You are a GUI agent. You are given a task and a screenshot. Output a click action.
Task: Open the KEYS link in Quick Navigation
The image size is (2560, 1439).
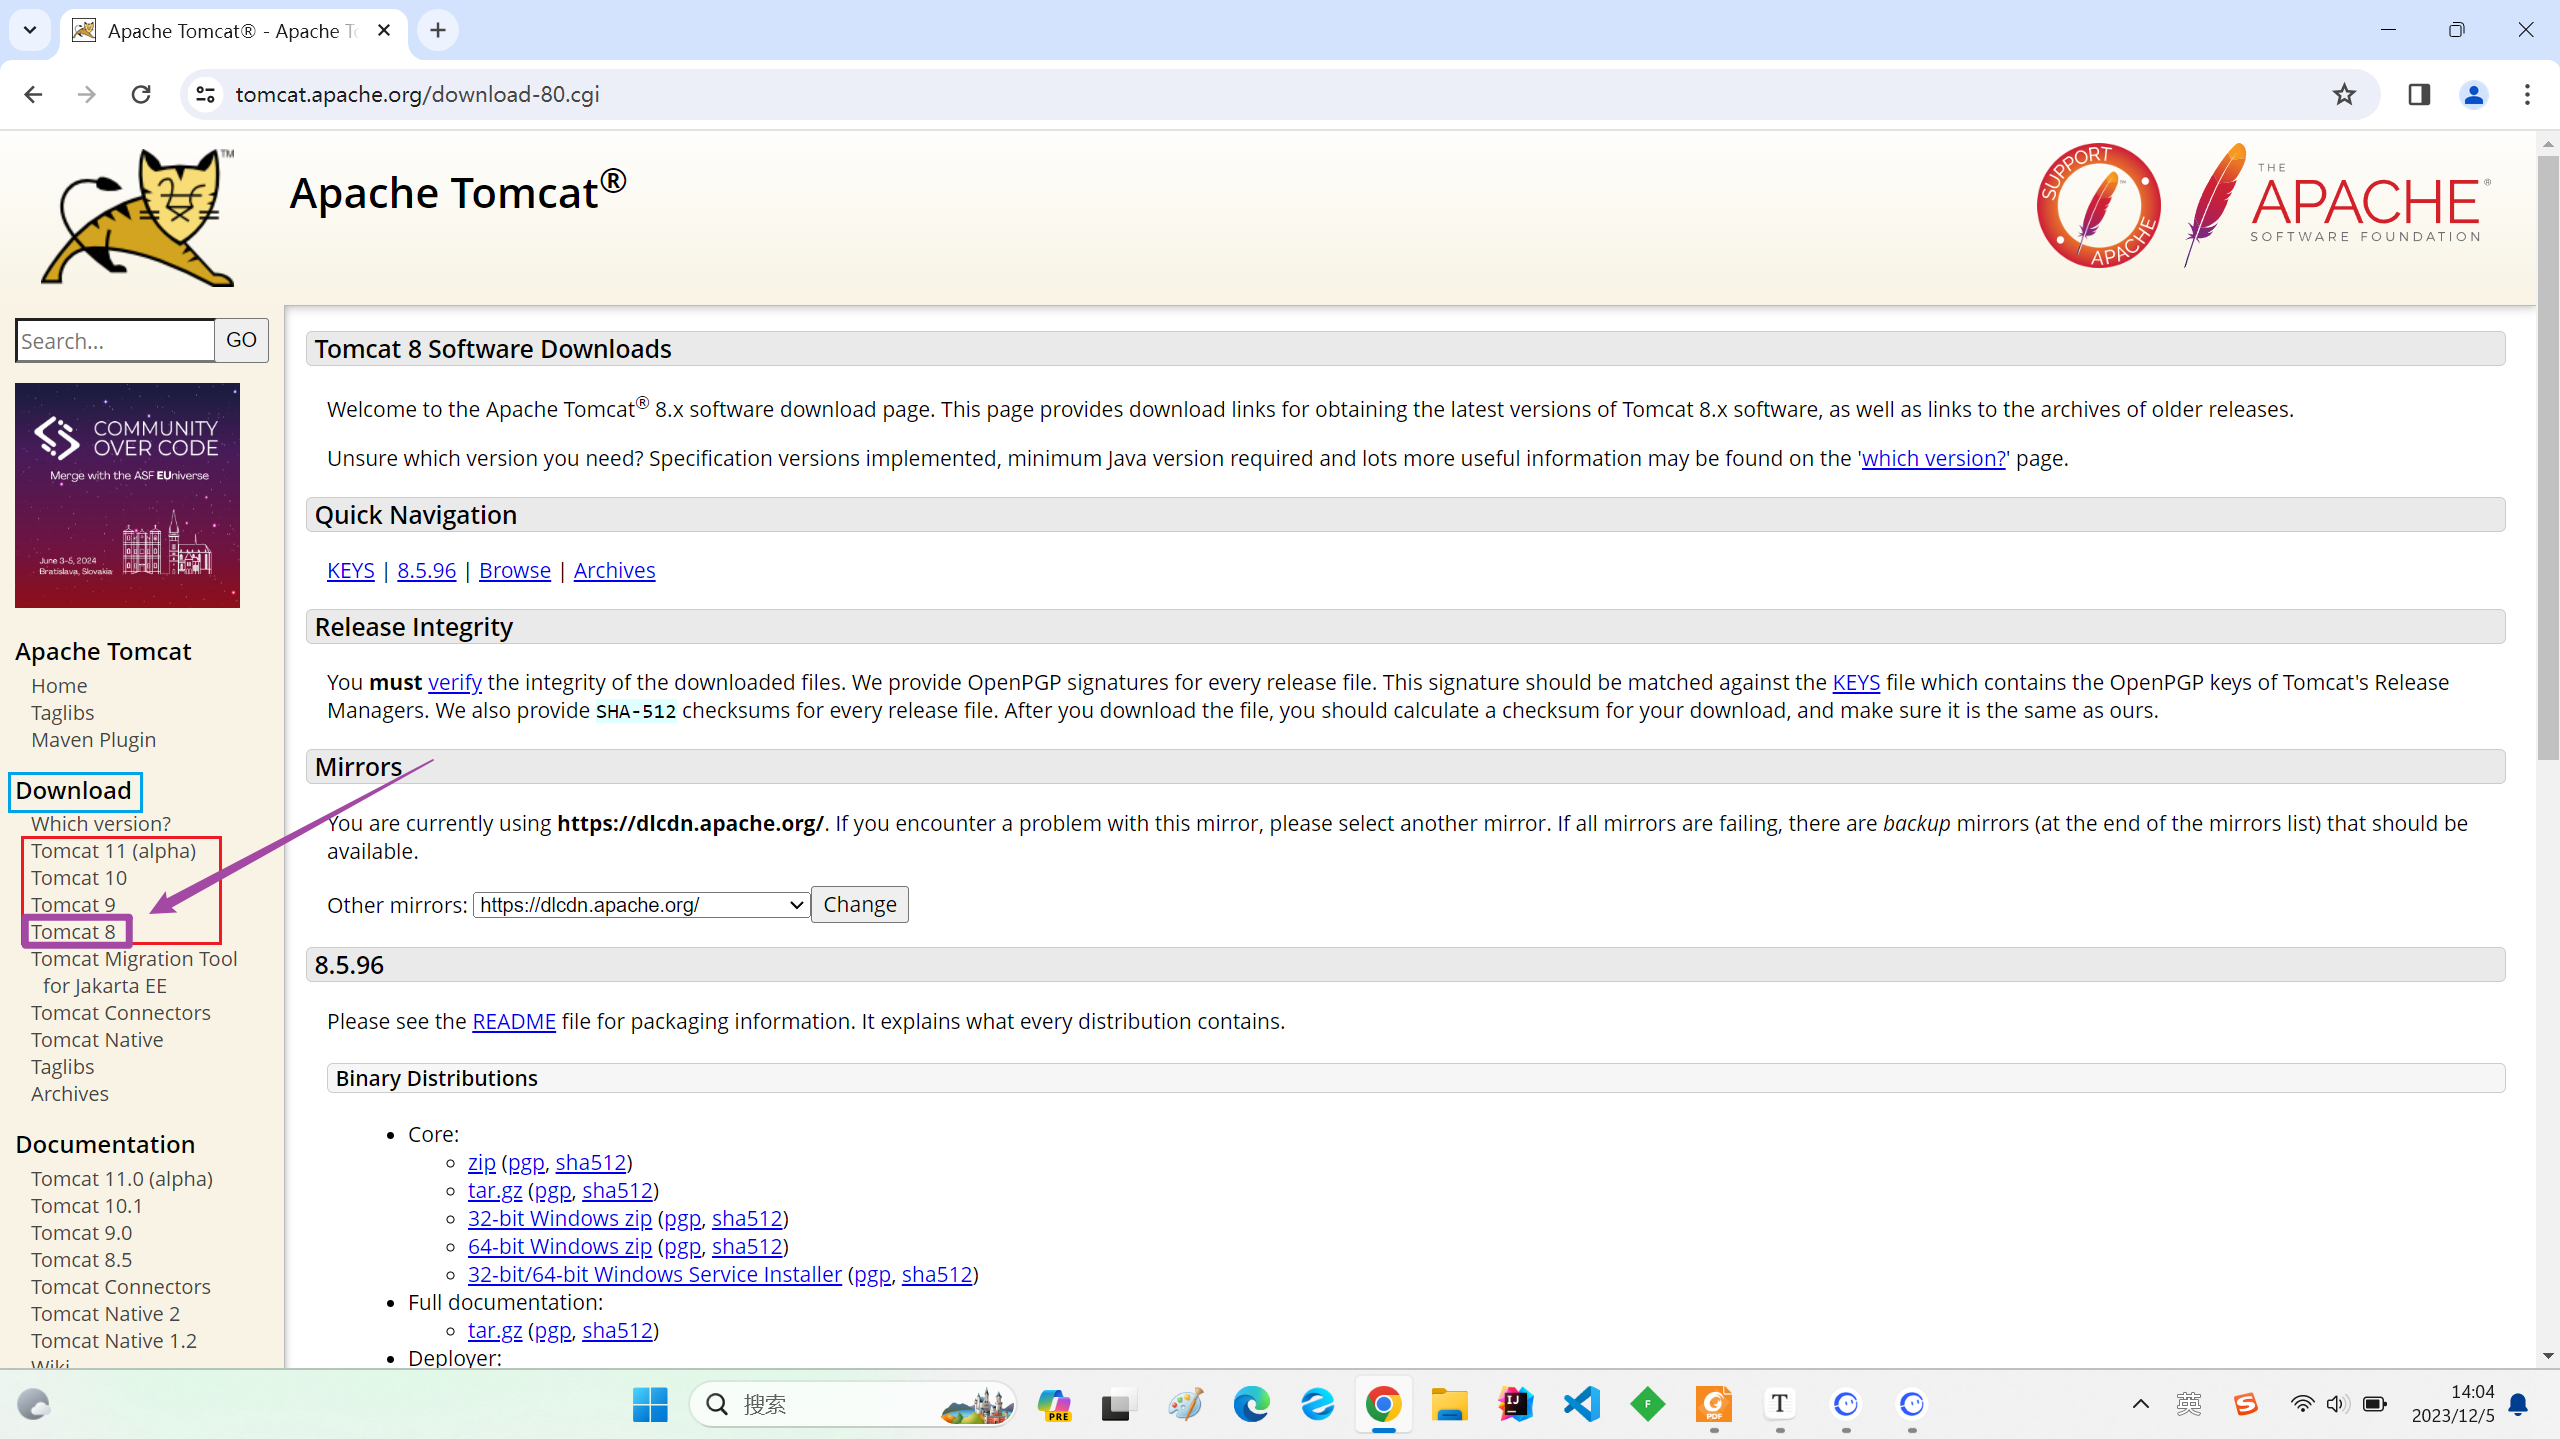pos(350,570)
